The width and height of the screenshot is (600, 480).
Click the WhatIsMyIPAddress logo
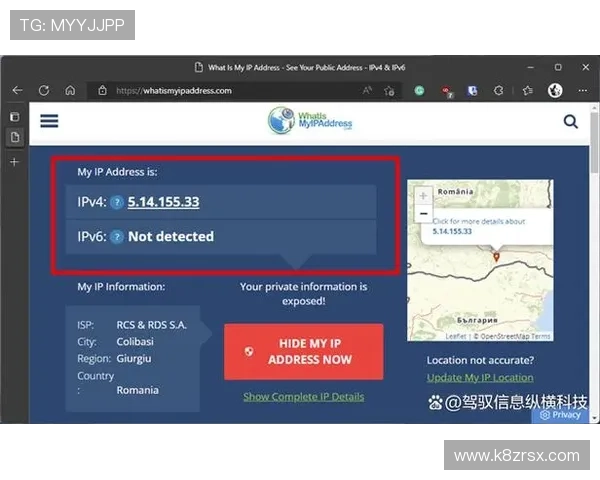point(310,121)
